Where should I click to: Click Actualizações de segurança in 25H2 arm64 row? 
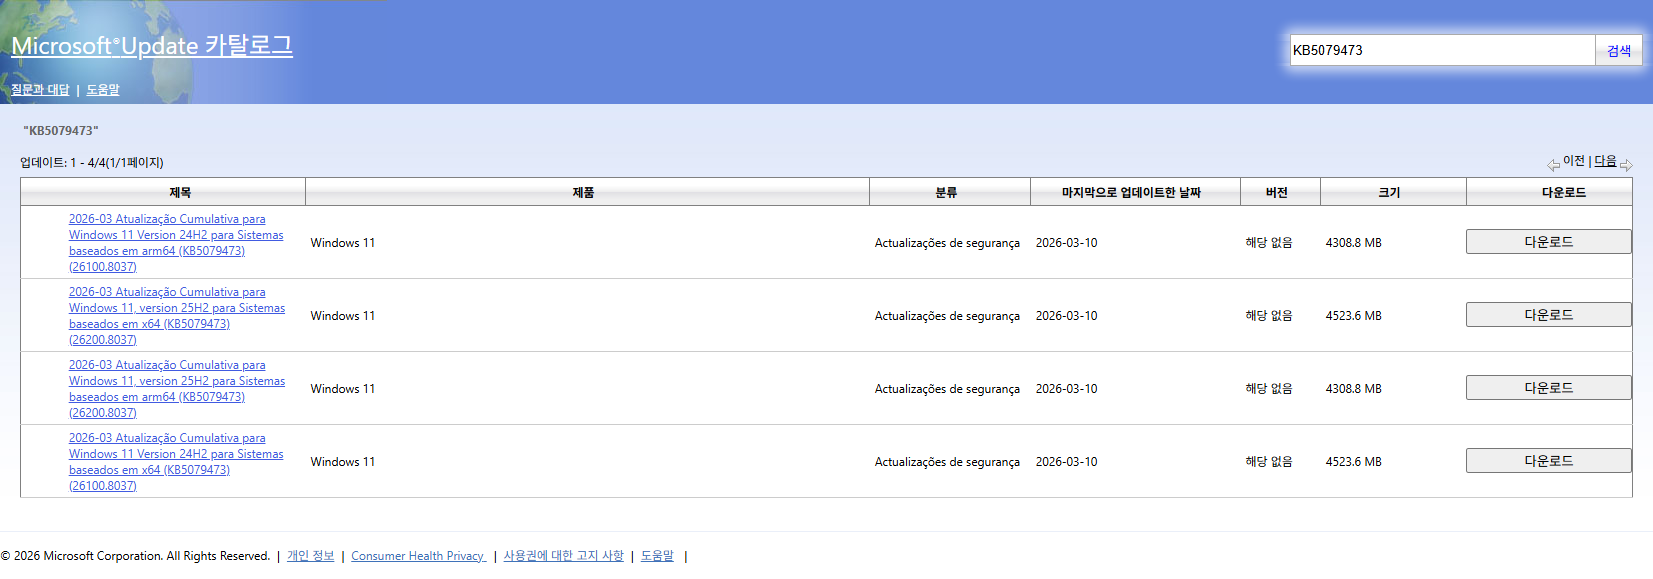click(947, 389)
